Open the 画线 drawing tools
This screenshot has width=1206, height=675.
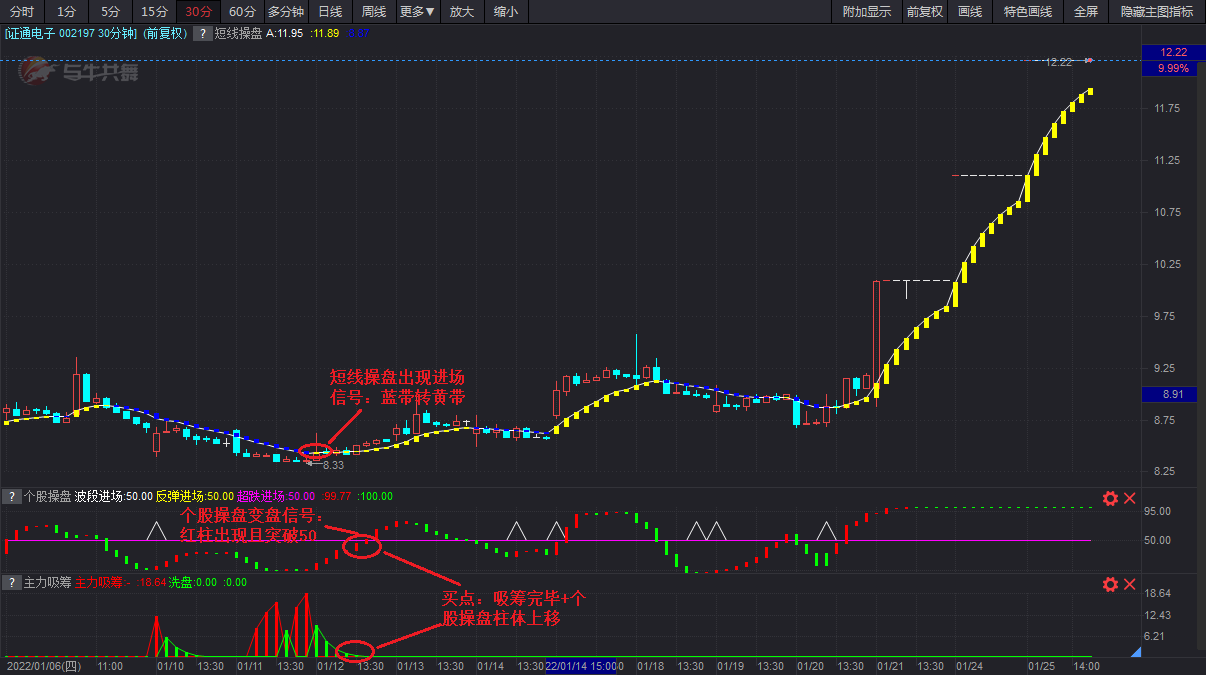pos(970,12)
